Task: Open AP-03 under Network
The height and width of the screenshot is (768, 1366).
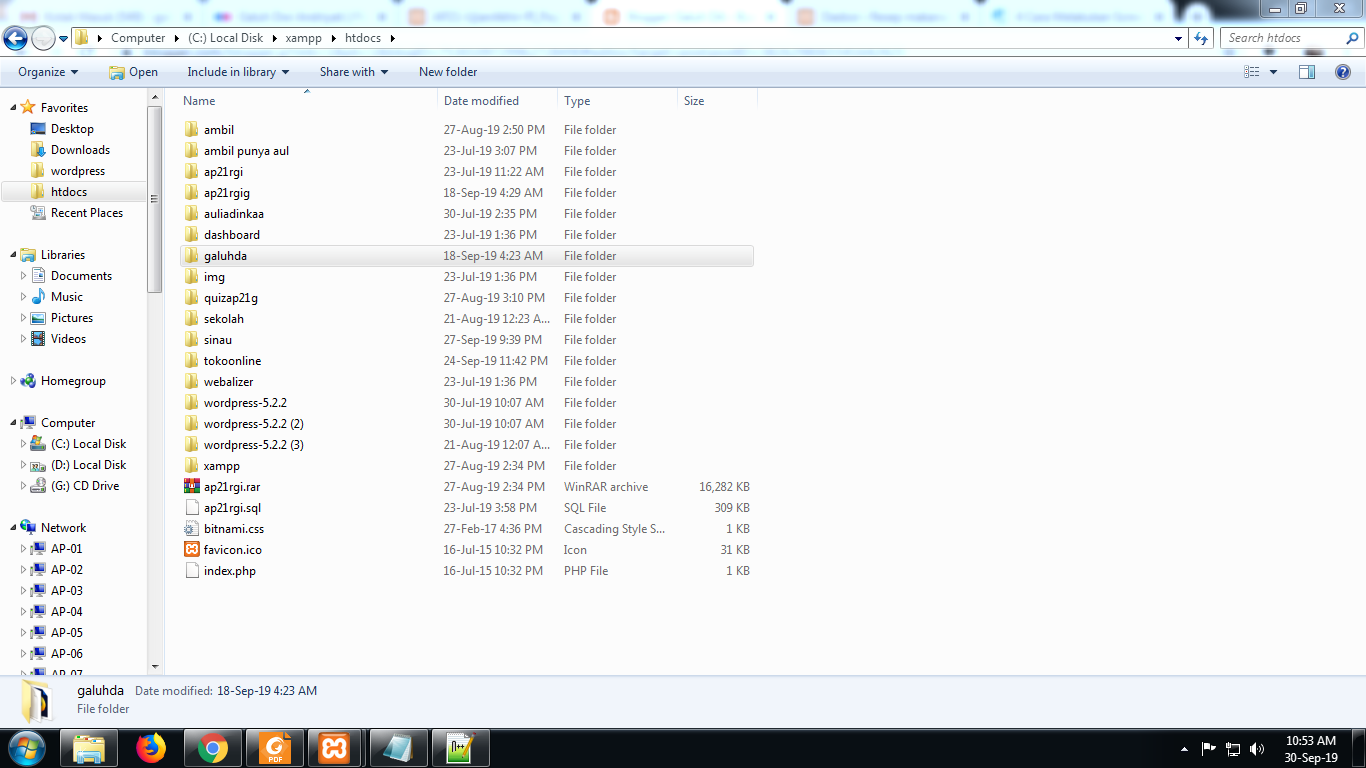Action: click(66, 591)
